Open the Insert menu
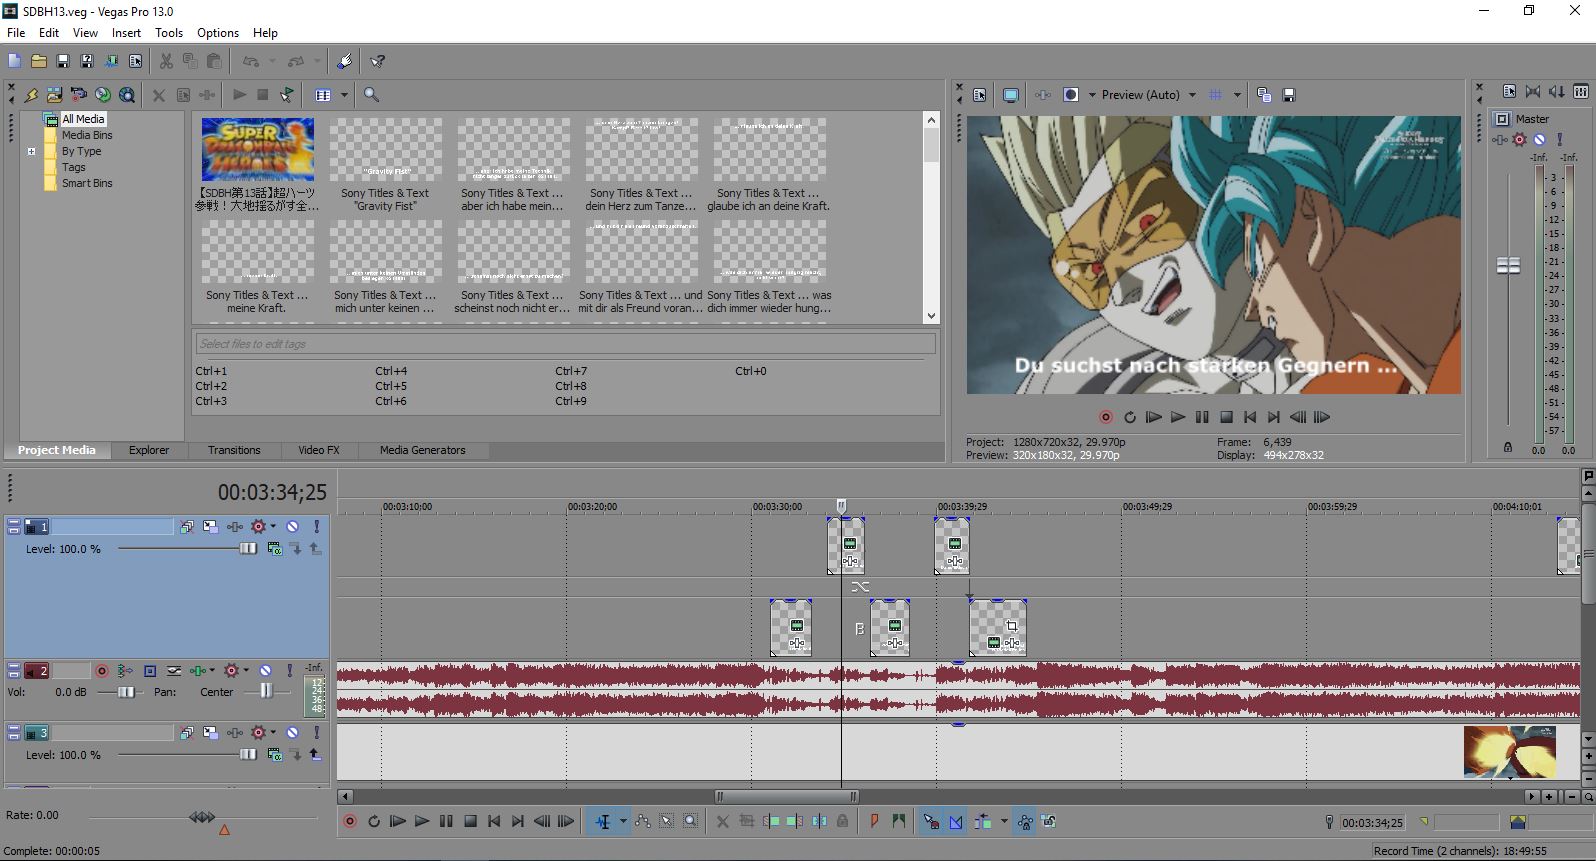The width and height of the screenshot is (1596, 861). point(126,33)
